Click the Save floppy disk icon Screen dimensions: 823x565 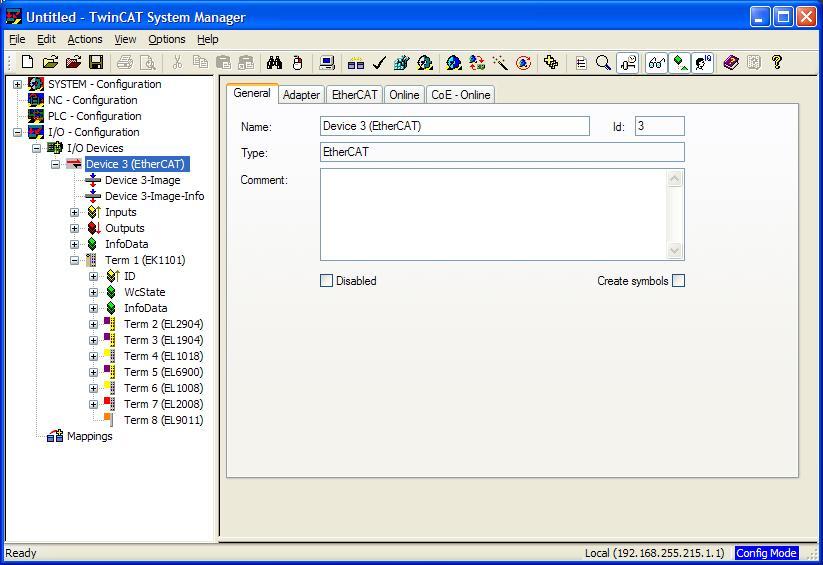tap(96, 62)
